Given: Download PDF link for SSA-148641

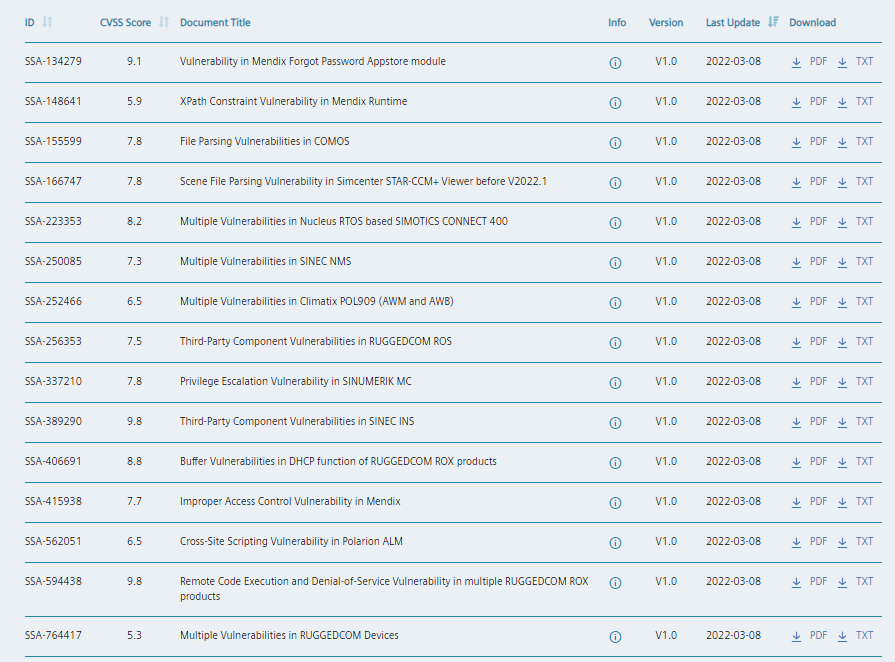Looking at the screenshot, I should (819, 101).
